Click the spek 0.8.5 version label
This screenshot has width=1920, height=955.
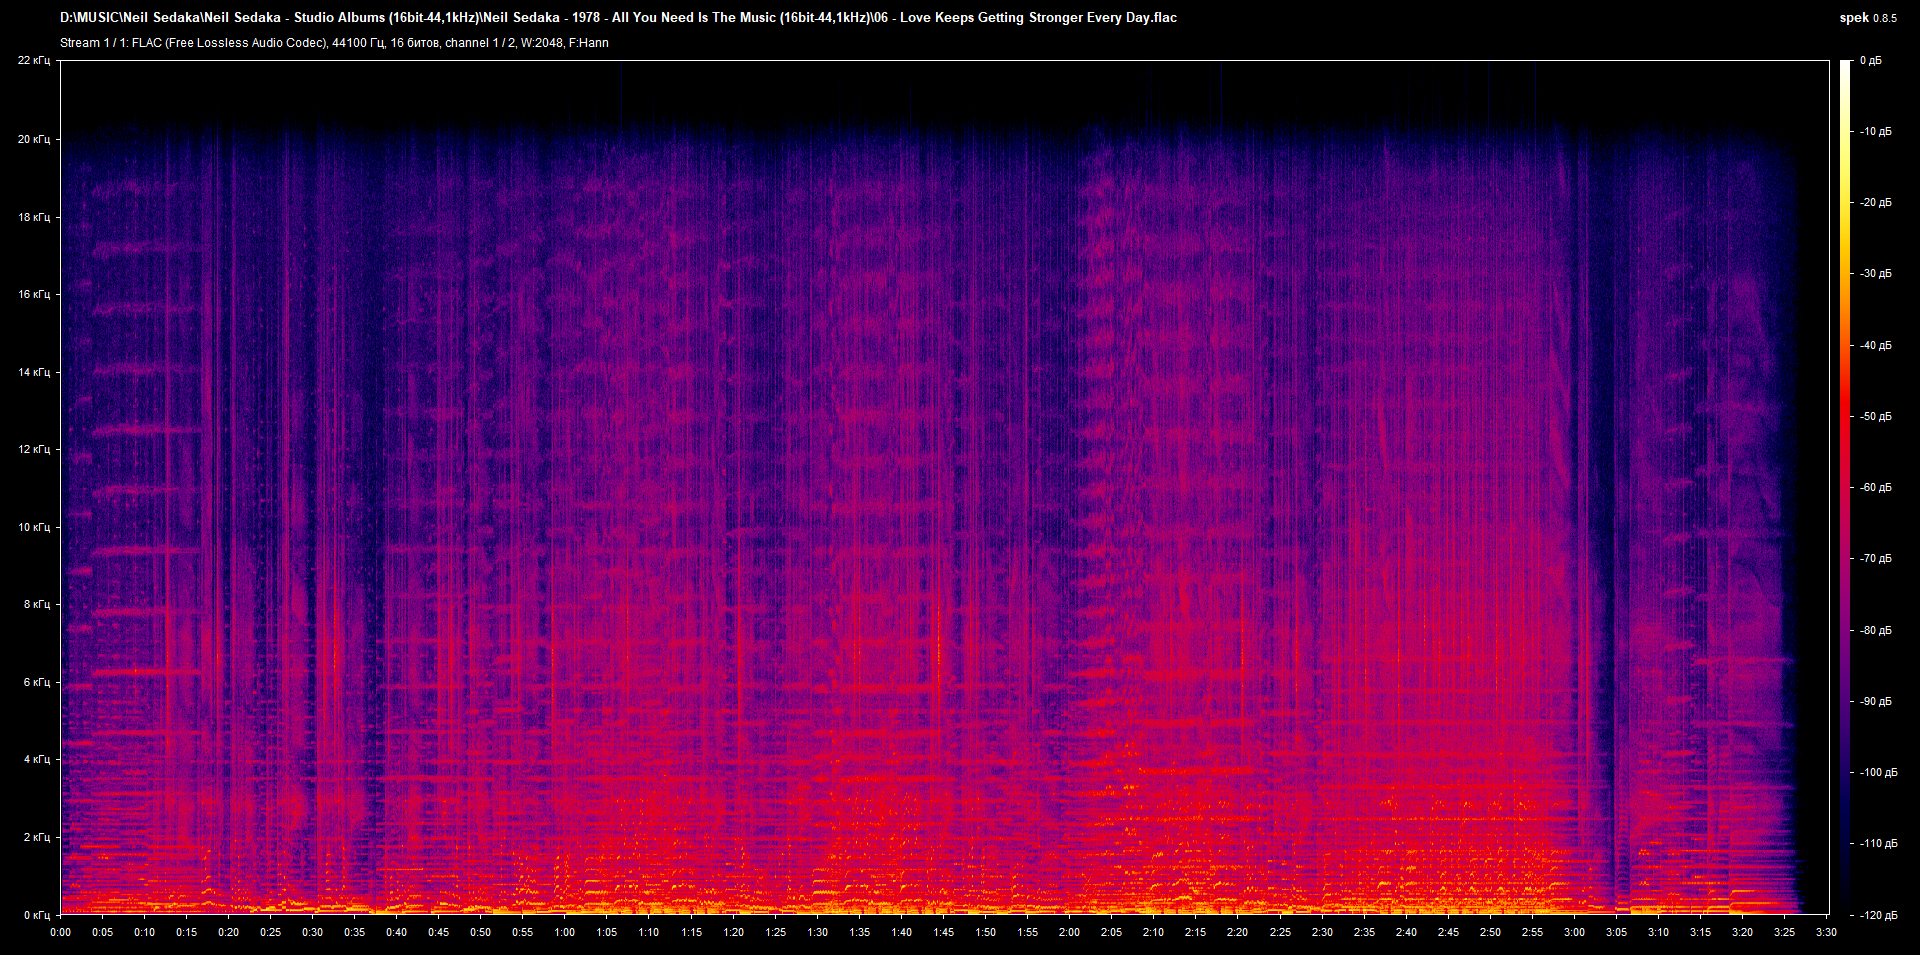[1868, 18]
